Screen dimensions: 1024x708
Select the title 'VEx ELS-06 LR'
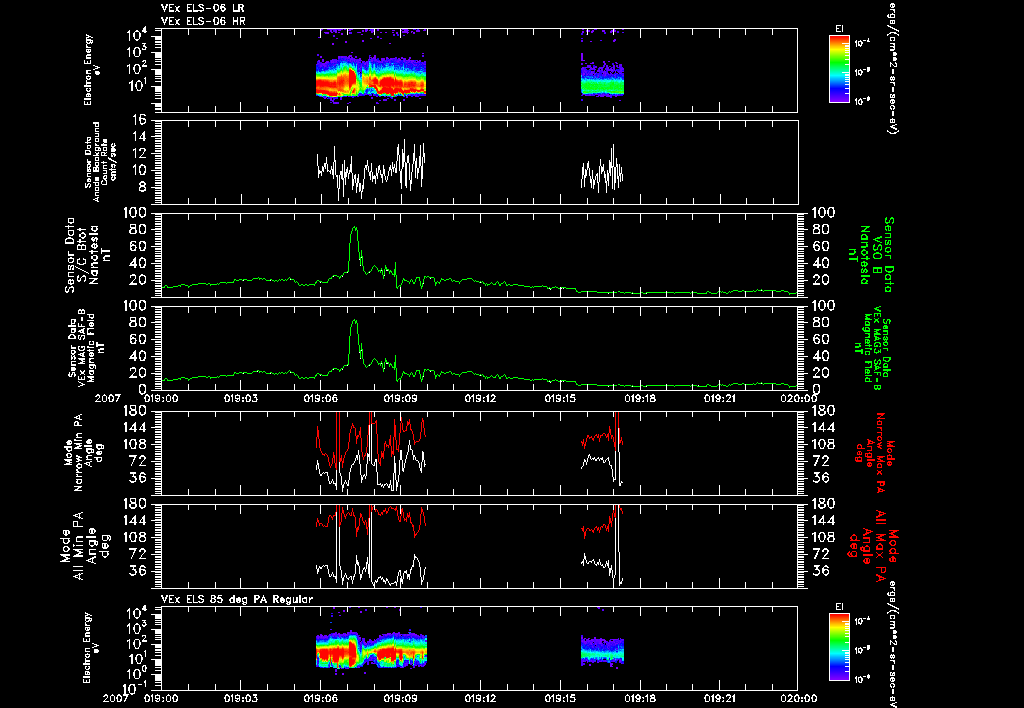[202, 8]
